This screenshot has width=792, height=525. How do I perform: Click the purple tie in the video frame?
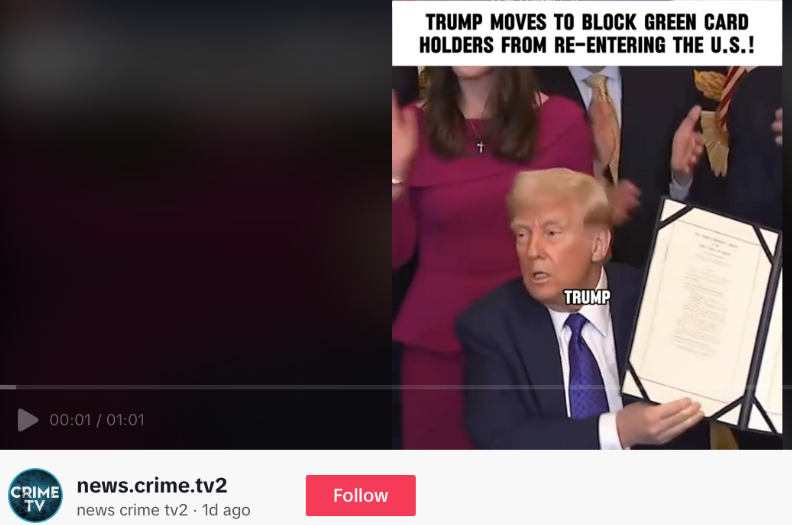[585, 365]
